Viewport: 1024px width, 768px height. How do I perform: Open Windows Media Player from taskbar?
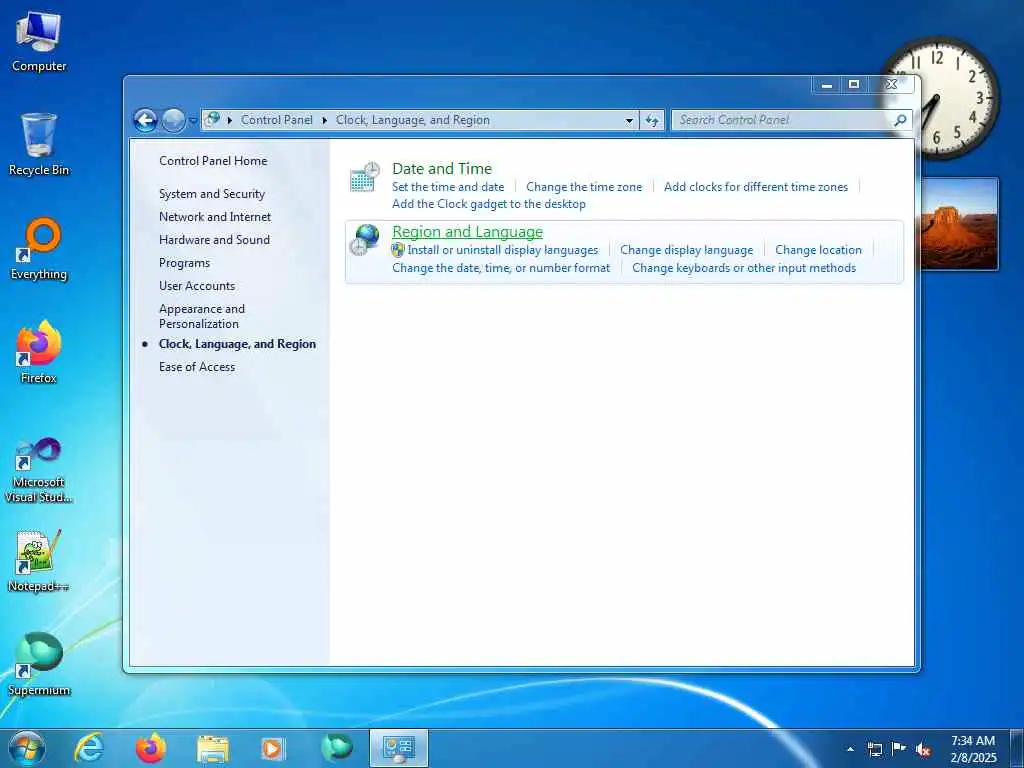[x=273, y=748]
